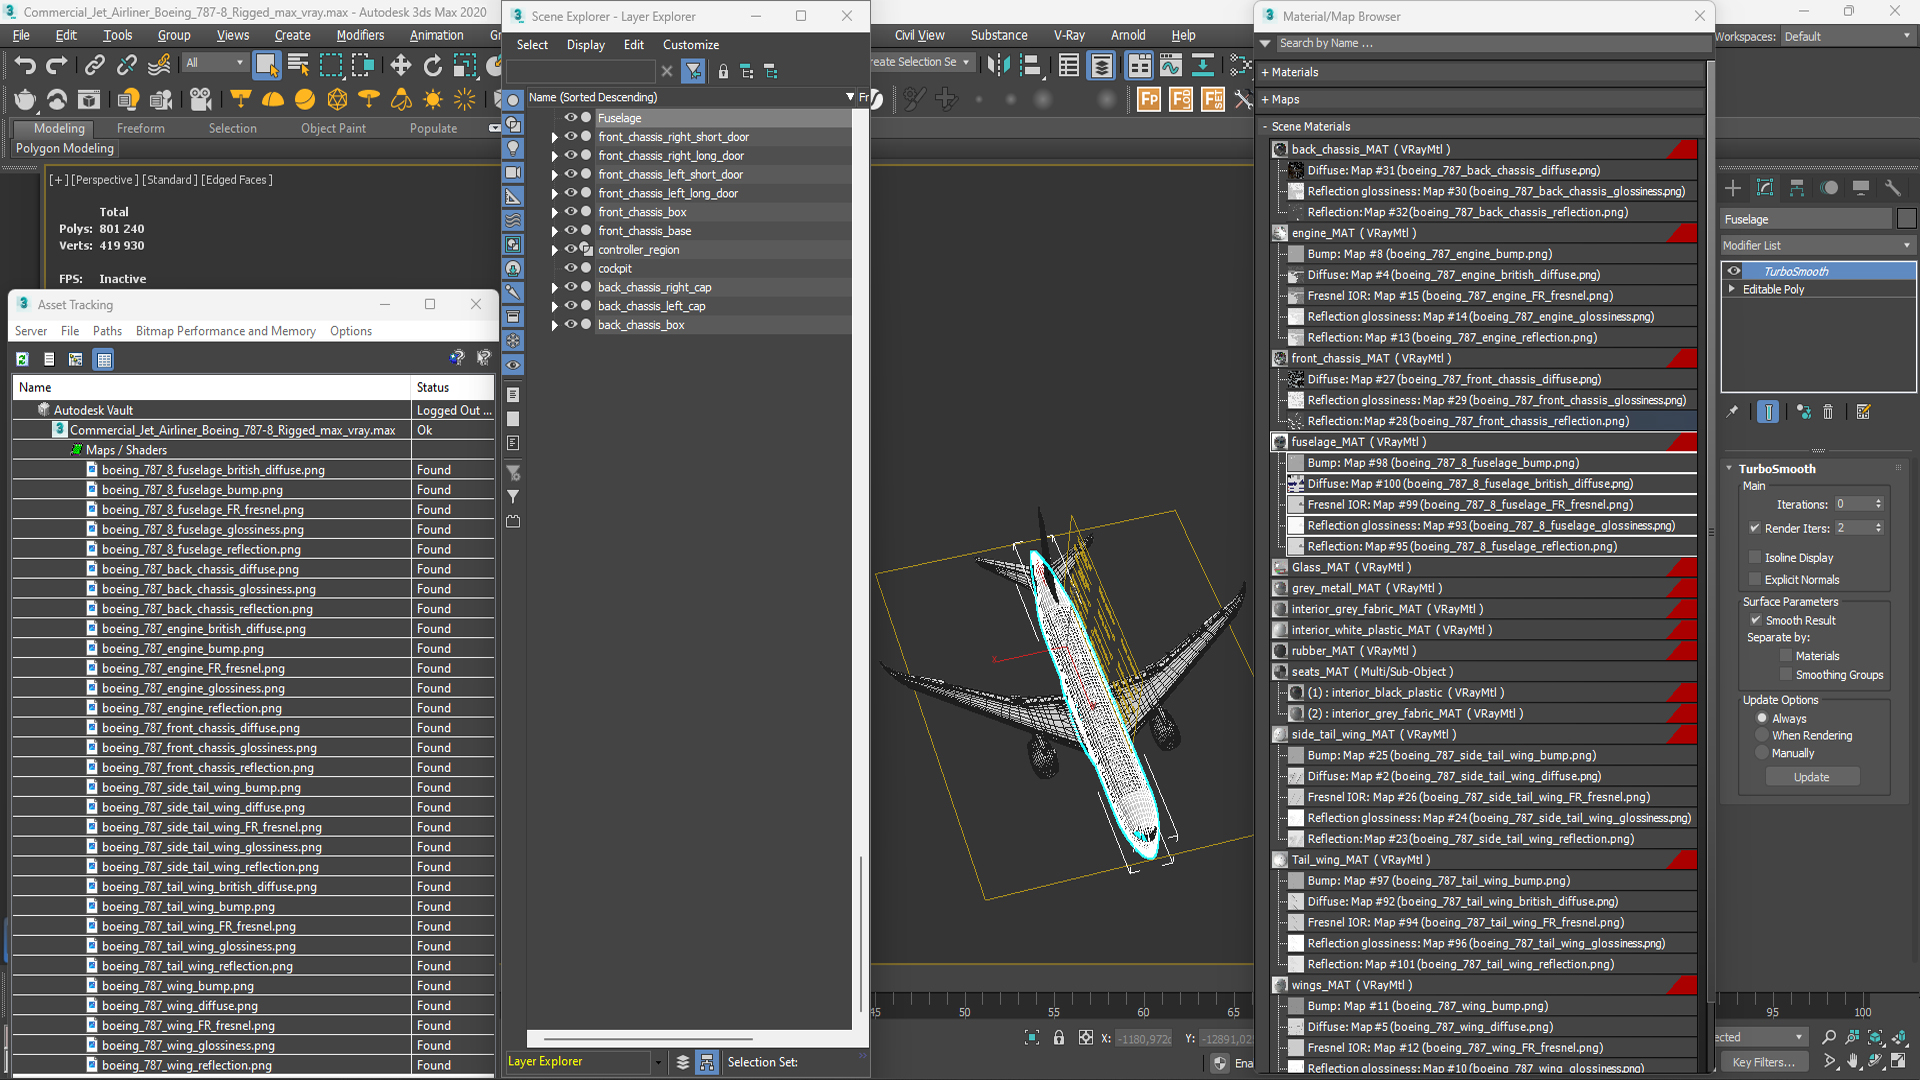Screen dimensions: 1920x1080
Task: Open the Utilities wrench panel icon
Action: tap(1892, 188)
